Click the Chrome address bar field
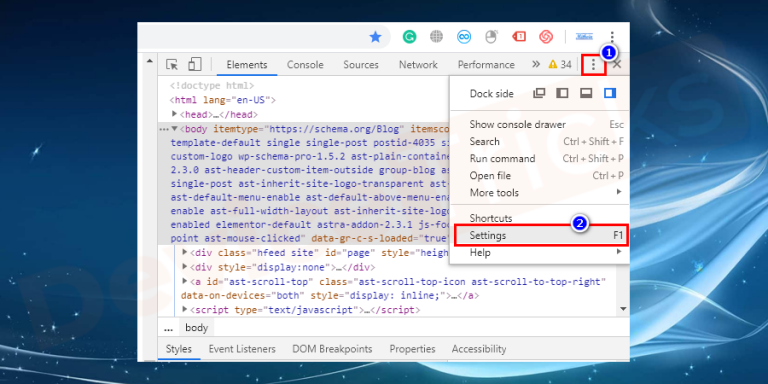Viewport: 768px width, 384px height. click(x=264, y=37)
